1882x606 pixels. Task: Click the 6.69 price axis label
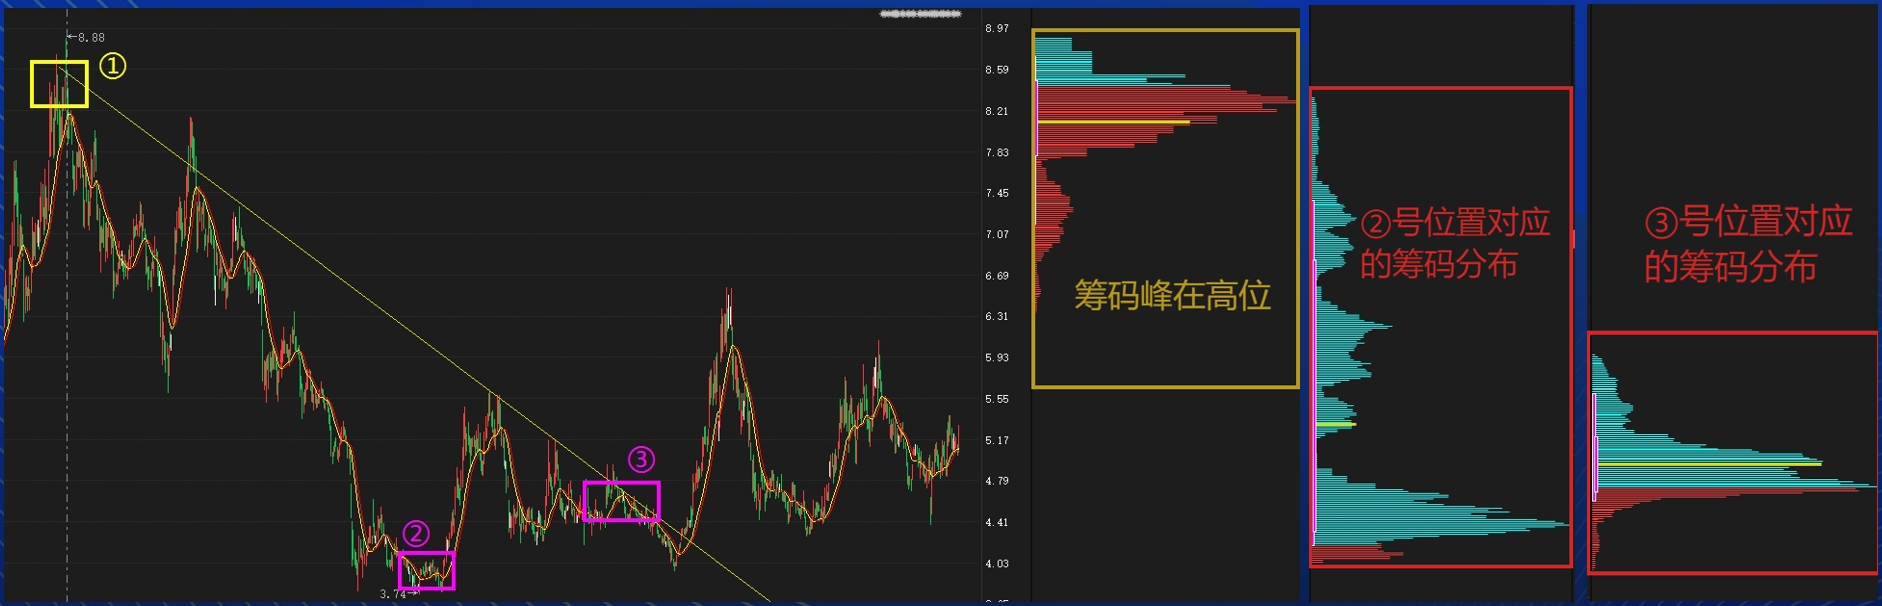pyautogui.click(x=996, y=276)
